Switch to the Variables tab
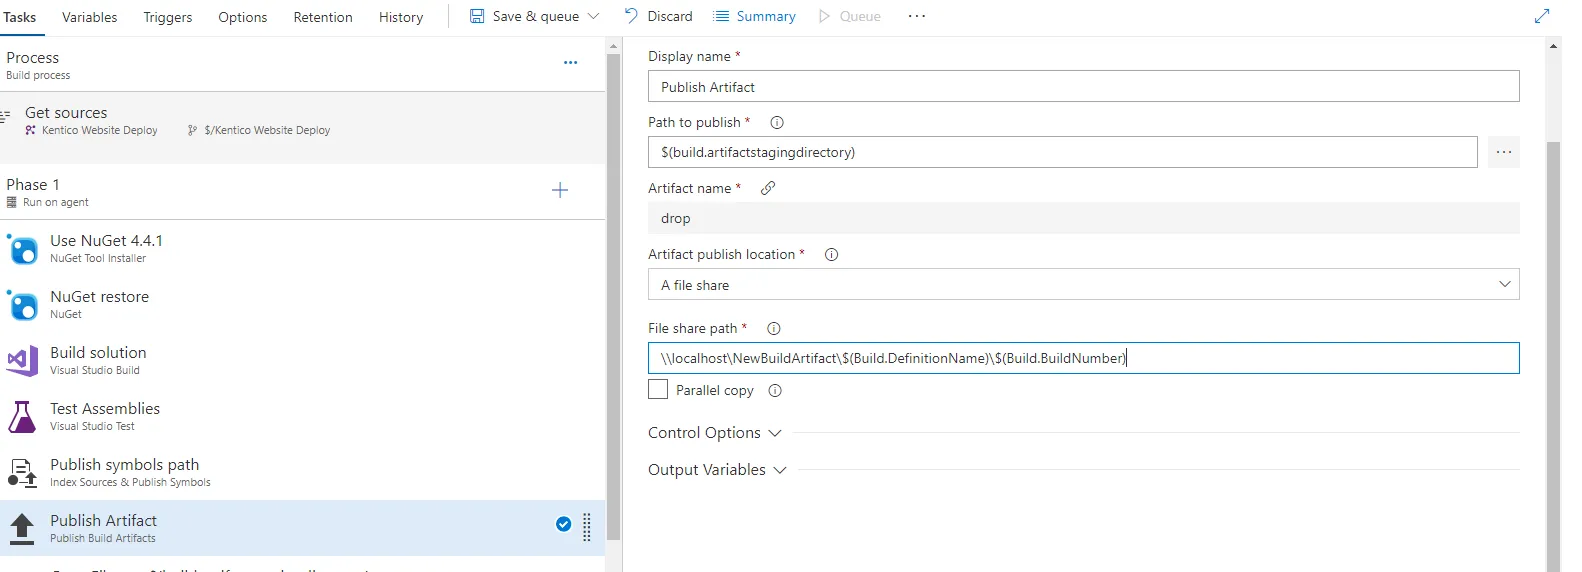This screenshot has width=1582, height=572. tap(89, 17)
